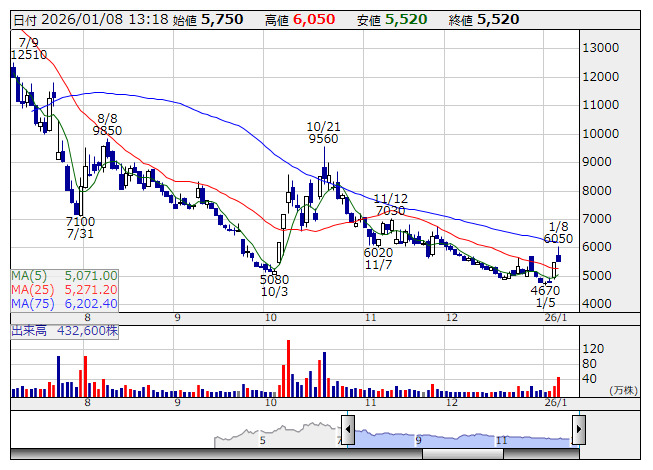Click the 11/12 7030 peak annotation
The image size is (653, 470).
pos(390,205)
